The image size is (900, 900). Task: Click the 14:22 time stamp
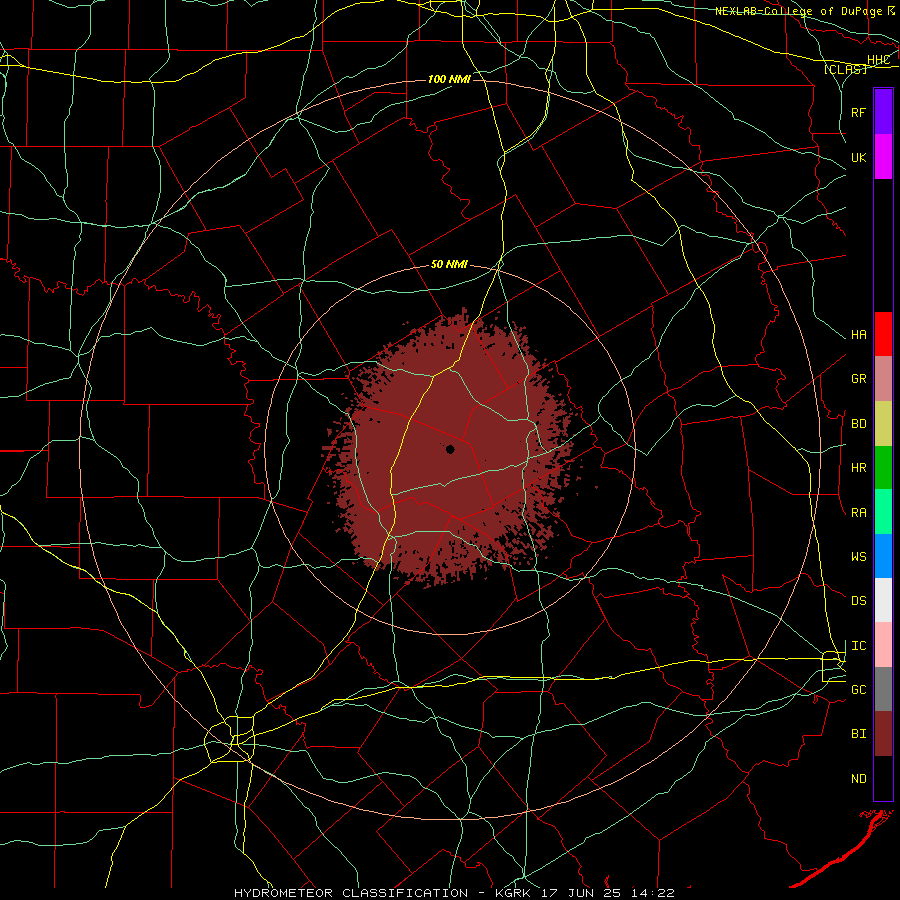pos(651,893)
